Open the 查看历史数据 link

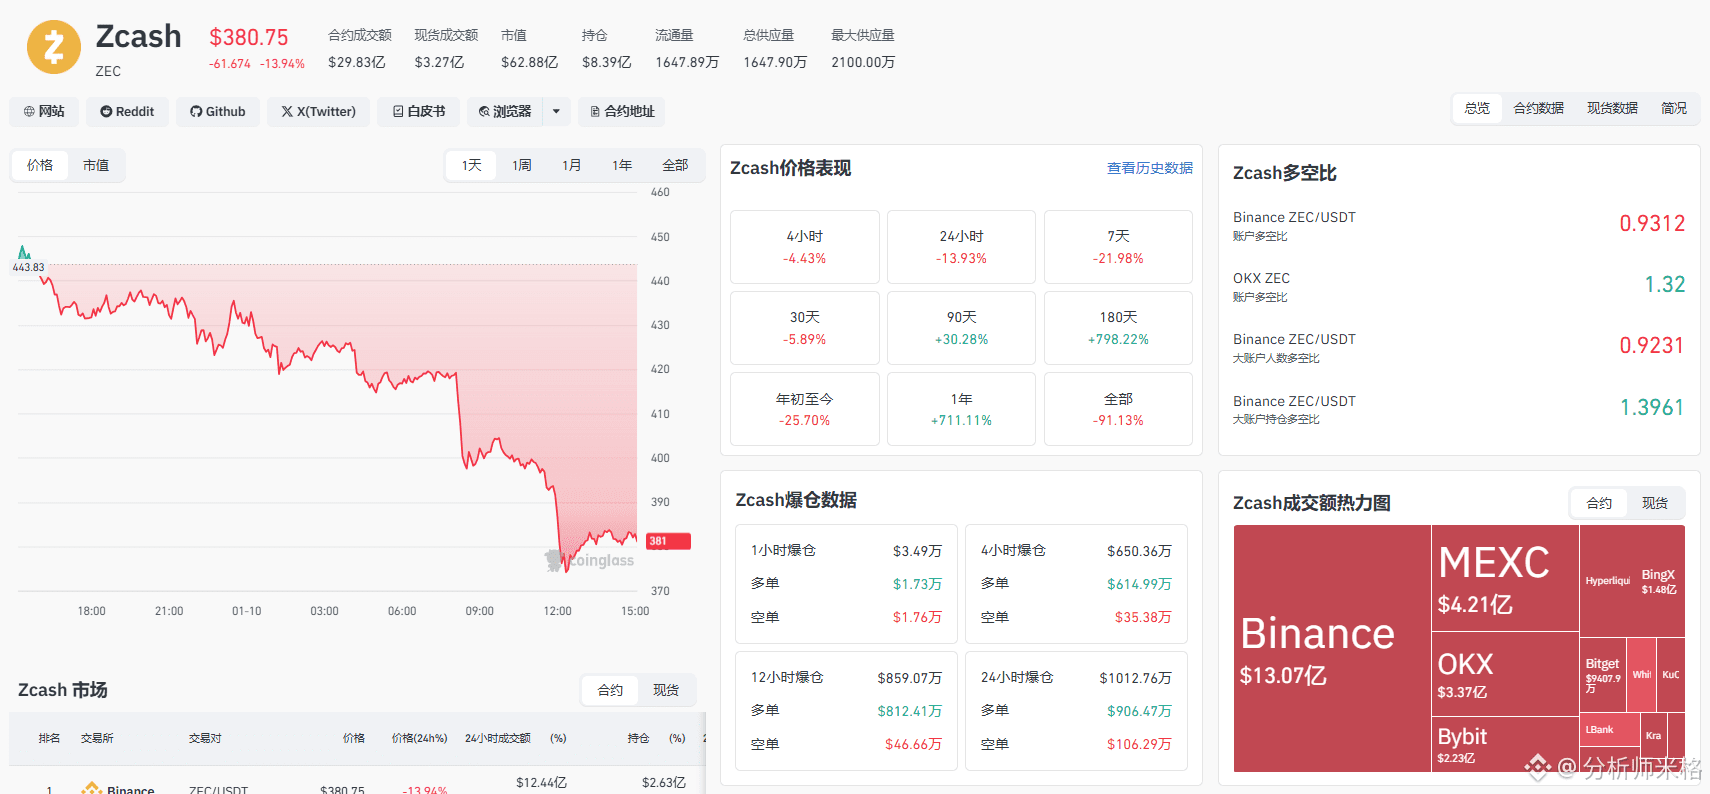click(x=1150, y=168)
